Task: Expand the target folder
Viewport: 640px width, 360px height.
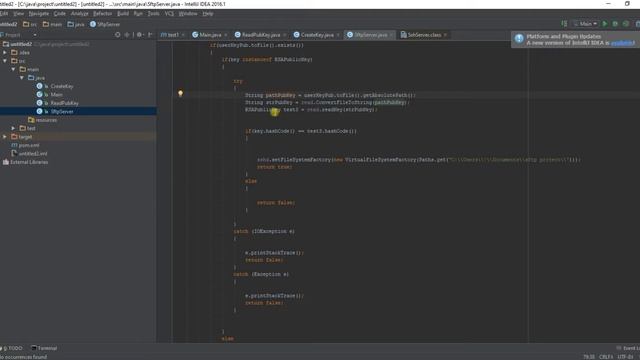Action: 5,137
